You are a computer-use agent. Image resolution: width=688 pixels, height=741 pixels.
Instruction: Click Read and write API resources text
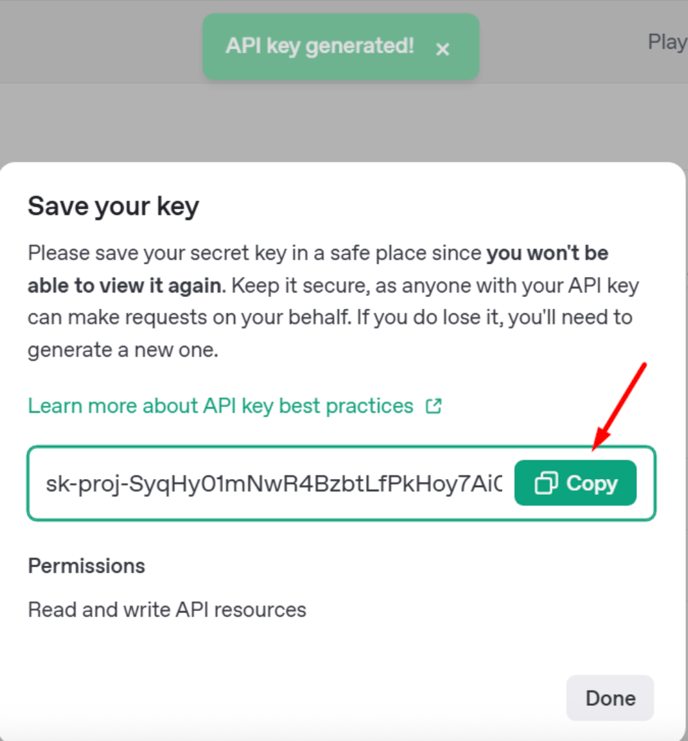(x=167, y=610)
